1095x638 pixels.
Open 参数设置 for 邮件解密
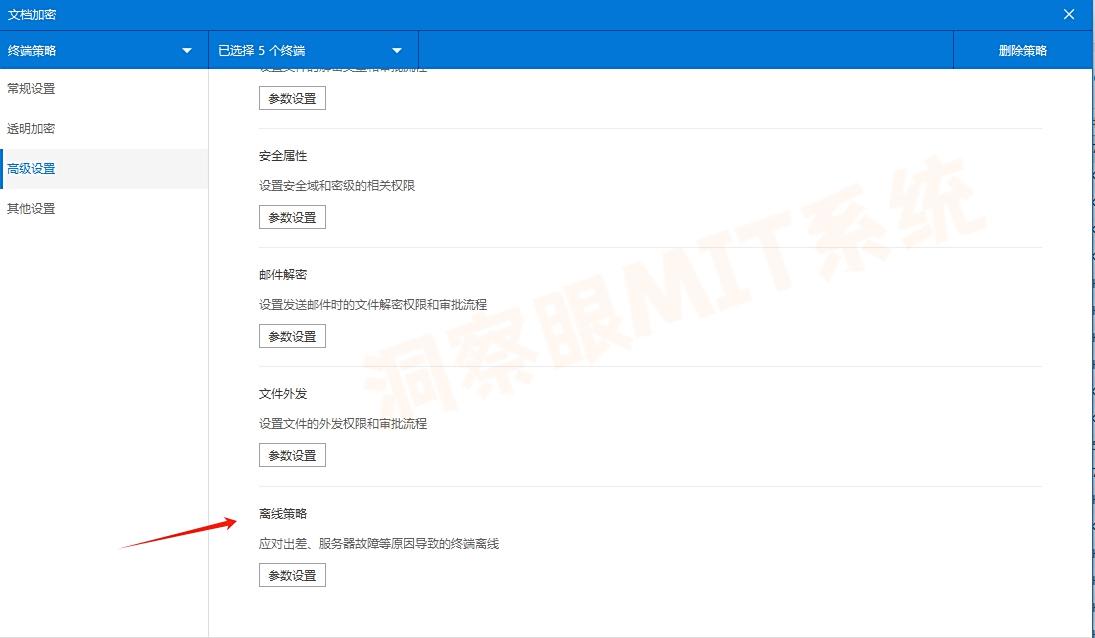click(292, 336)
